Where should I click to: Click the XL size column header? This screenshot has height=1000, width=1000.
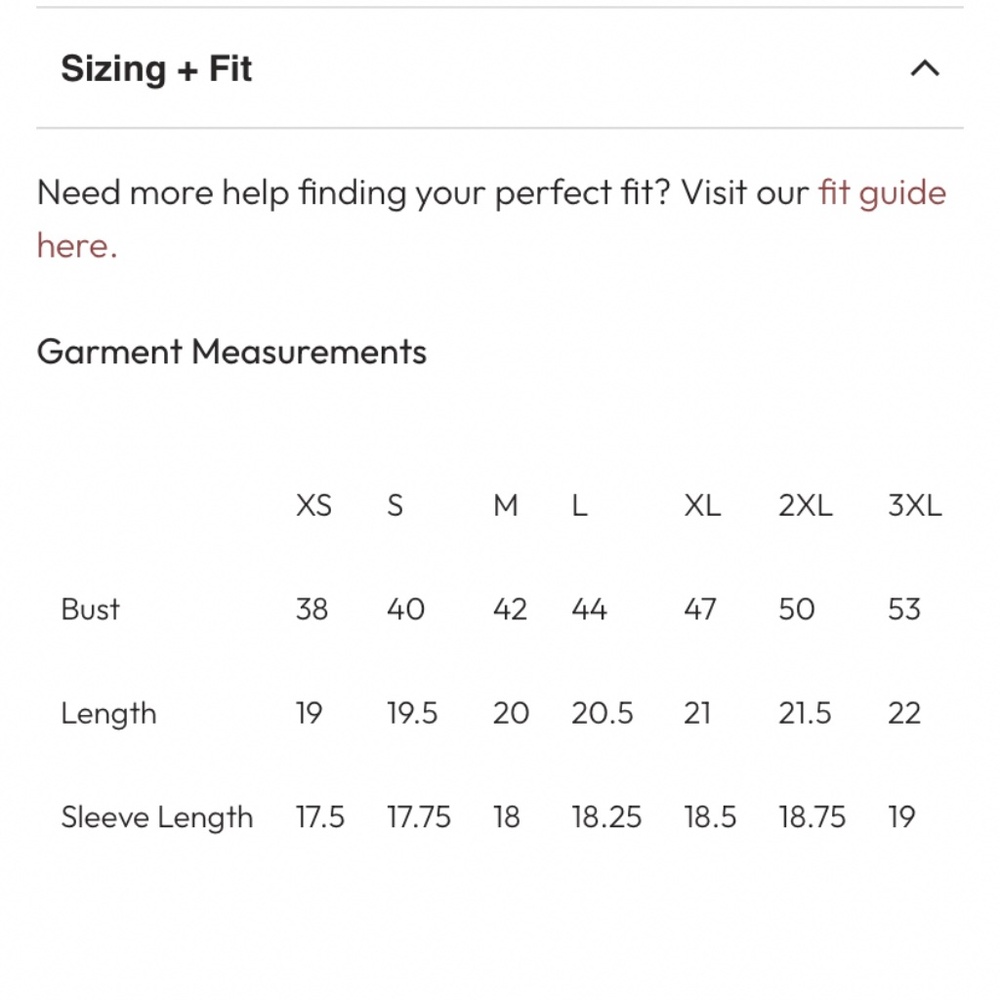click(x=702, y=506)
